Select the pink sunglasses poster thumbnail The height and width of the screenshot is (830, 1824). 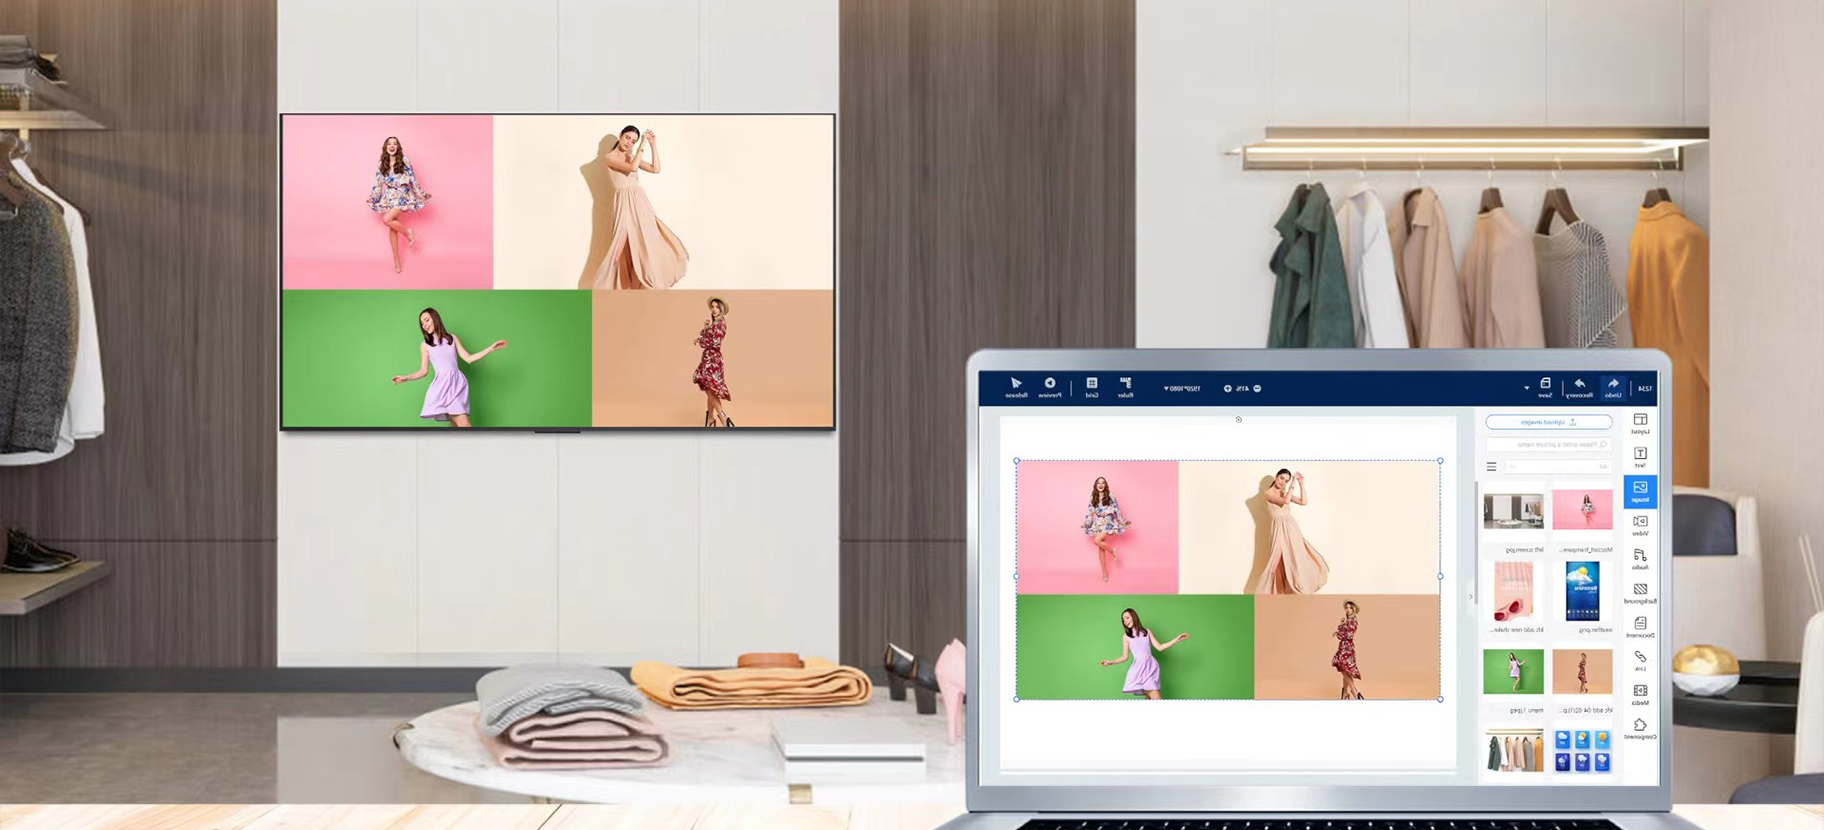tap(1513, 591)
